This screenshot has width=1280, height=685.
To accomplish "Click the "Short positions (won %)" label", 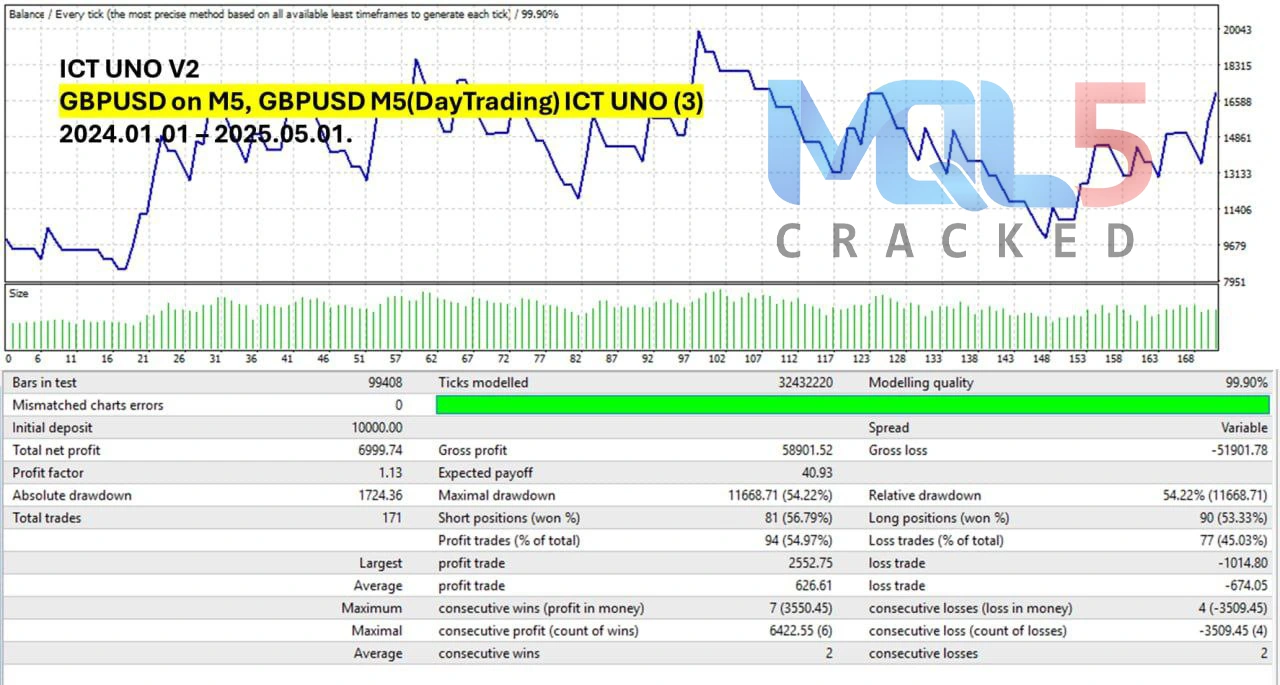I will tap(509, 518).
